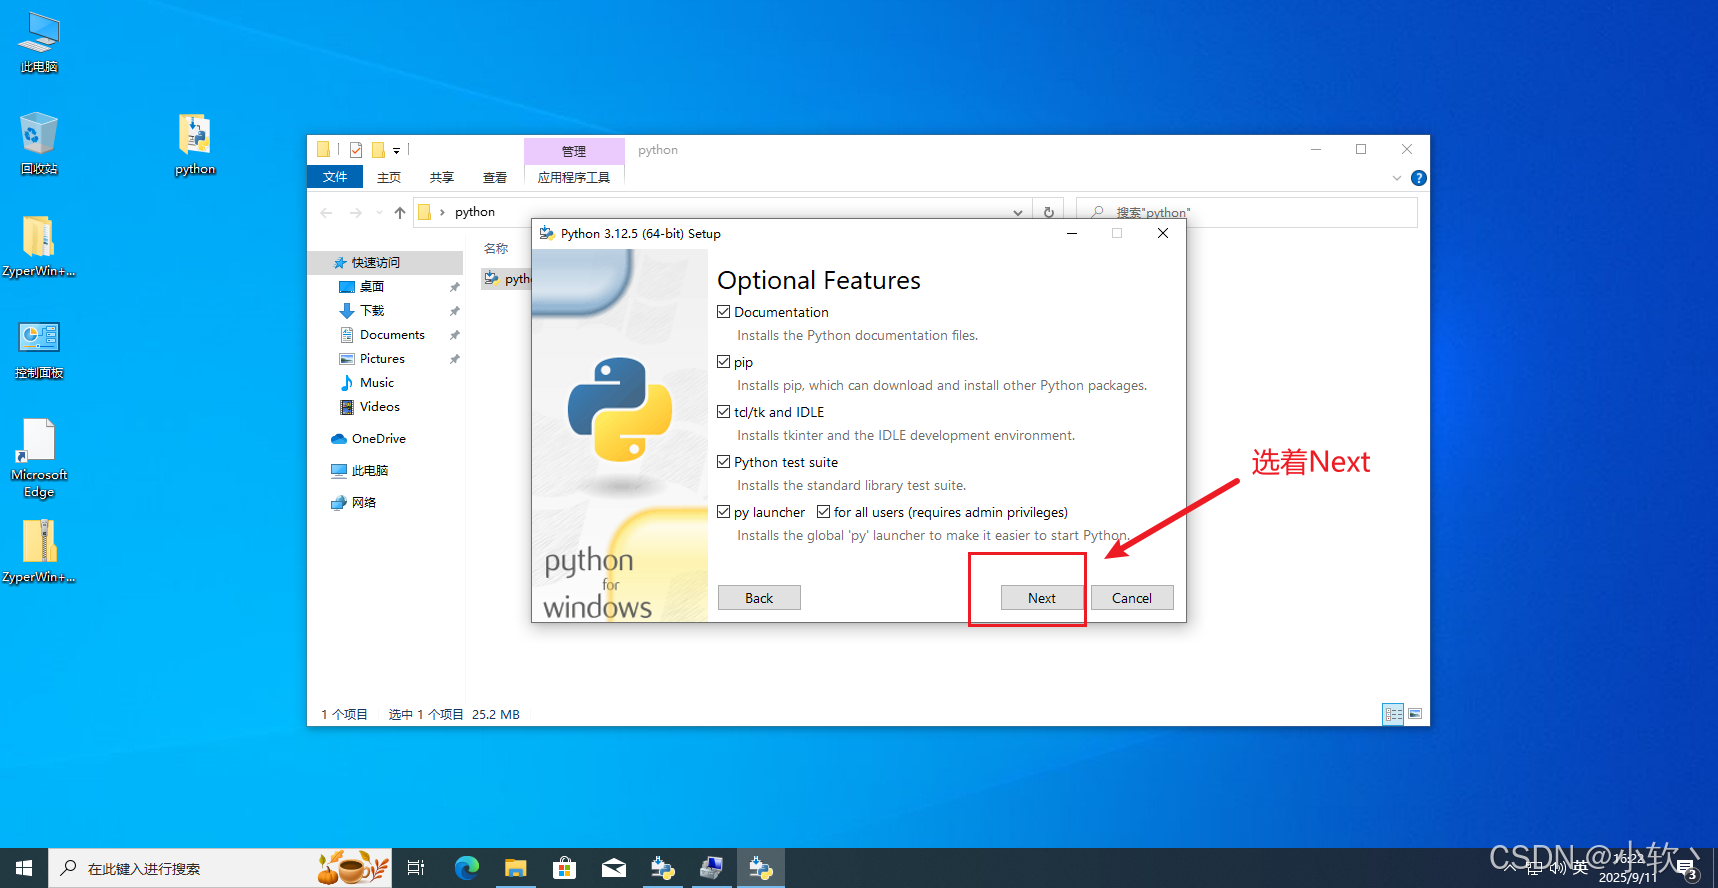Open the 文件 menu in Explorer
This screenshot has height=888, width=1718.
pyautogui.click(x=335, y=177)
